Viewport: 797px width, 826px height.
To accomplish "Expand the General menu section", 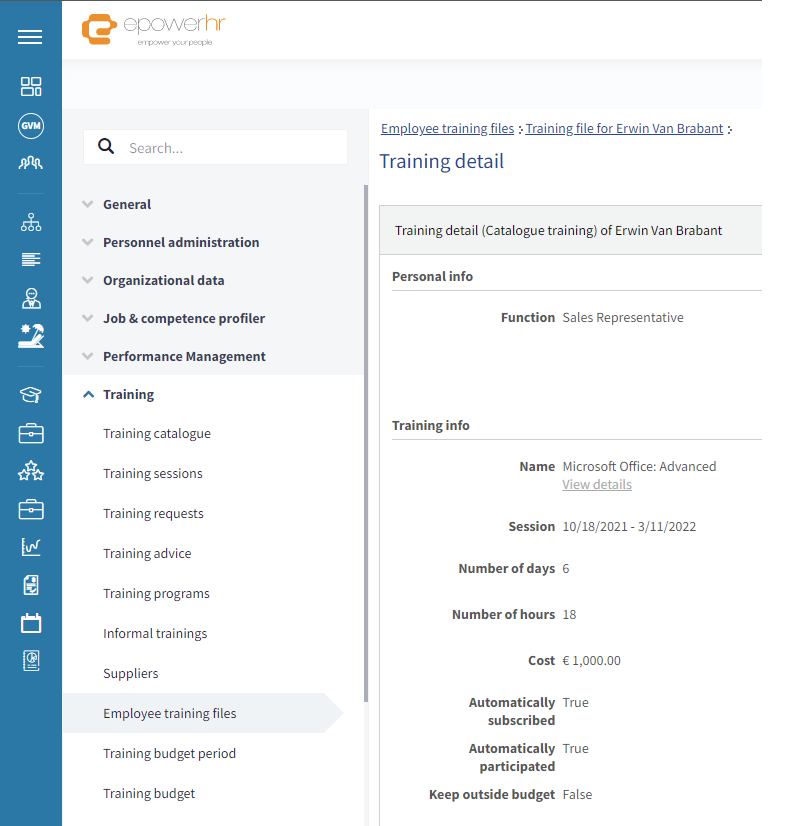I will 127,204.
